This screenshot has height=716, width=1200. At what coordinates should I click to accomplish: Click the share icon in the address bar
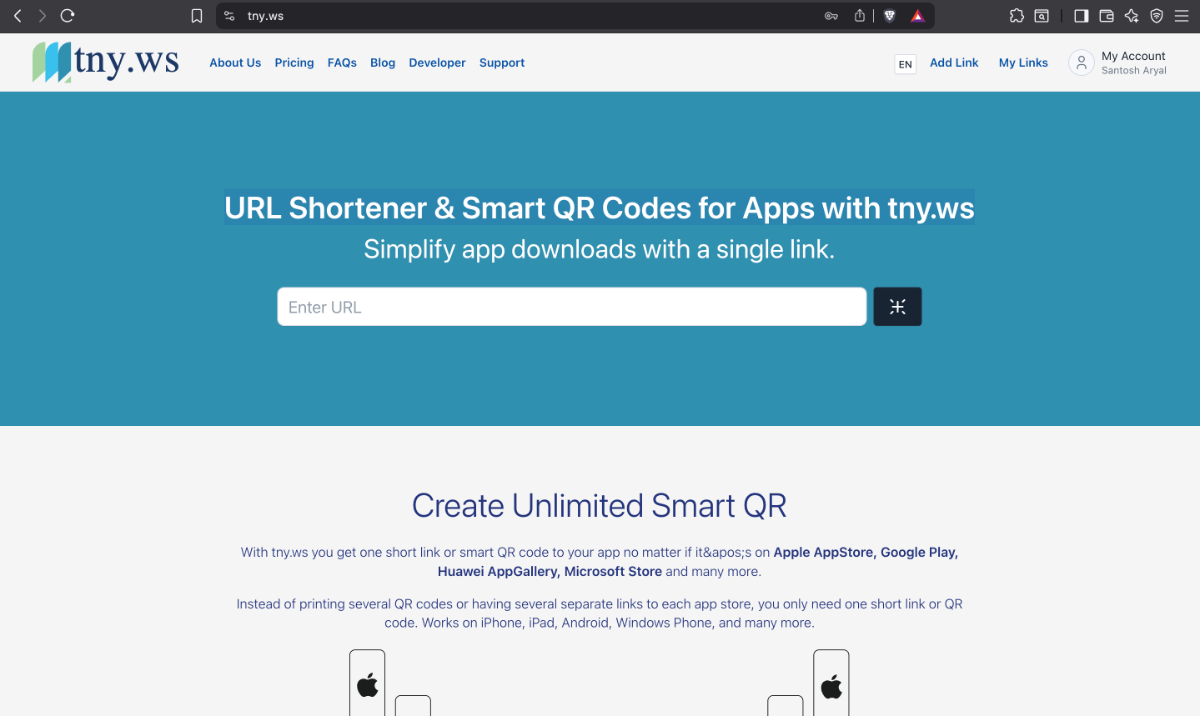[x=859, y=16]
